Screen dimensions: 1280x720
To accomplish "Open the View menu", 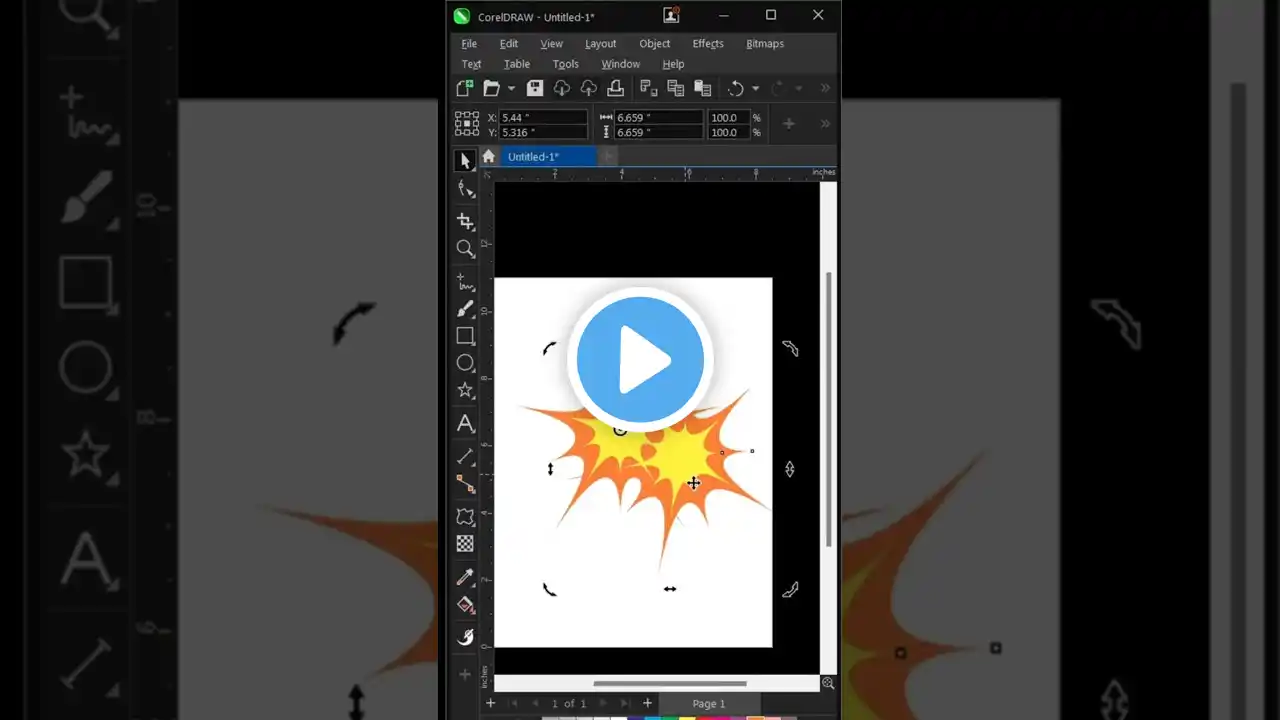I will point(552,44).
